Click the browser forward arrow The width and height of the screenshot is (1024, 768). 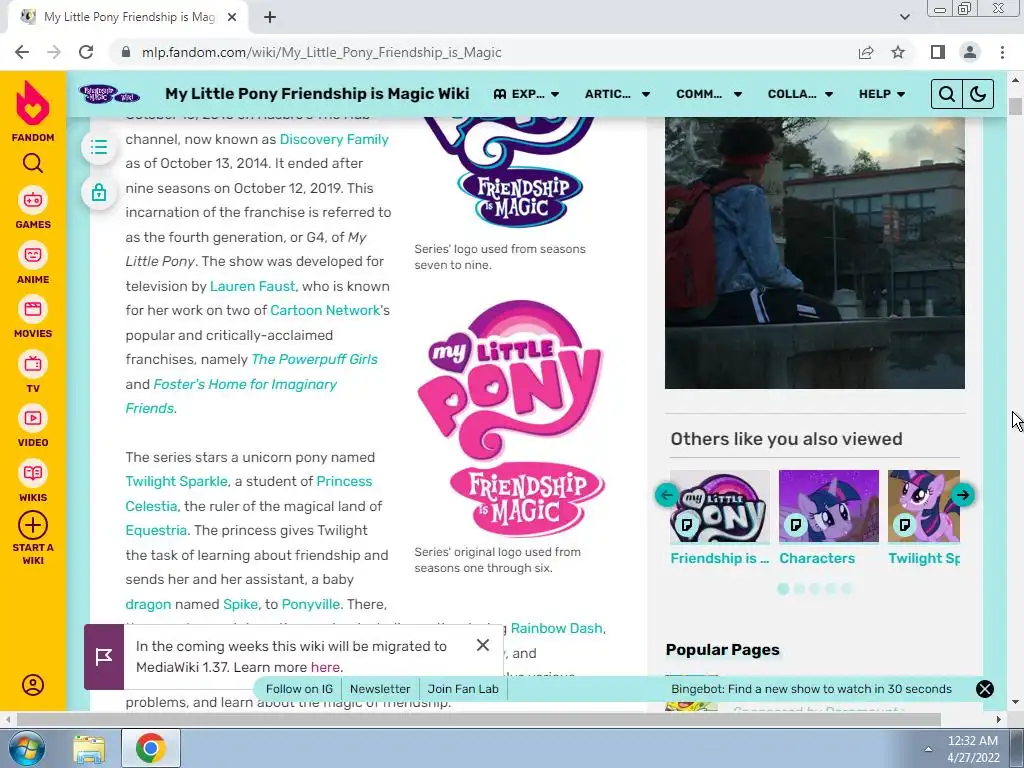(x=54, y=52)
